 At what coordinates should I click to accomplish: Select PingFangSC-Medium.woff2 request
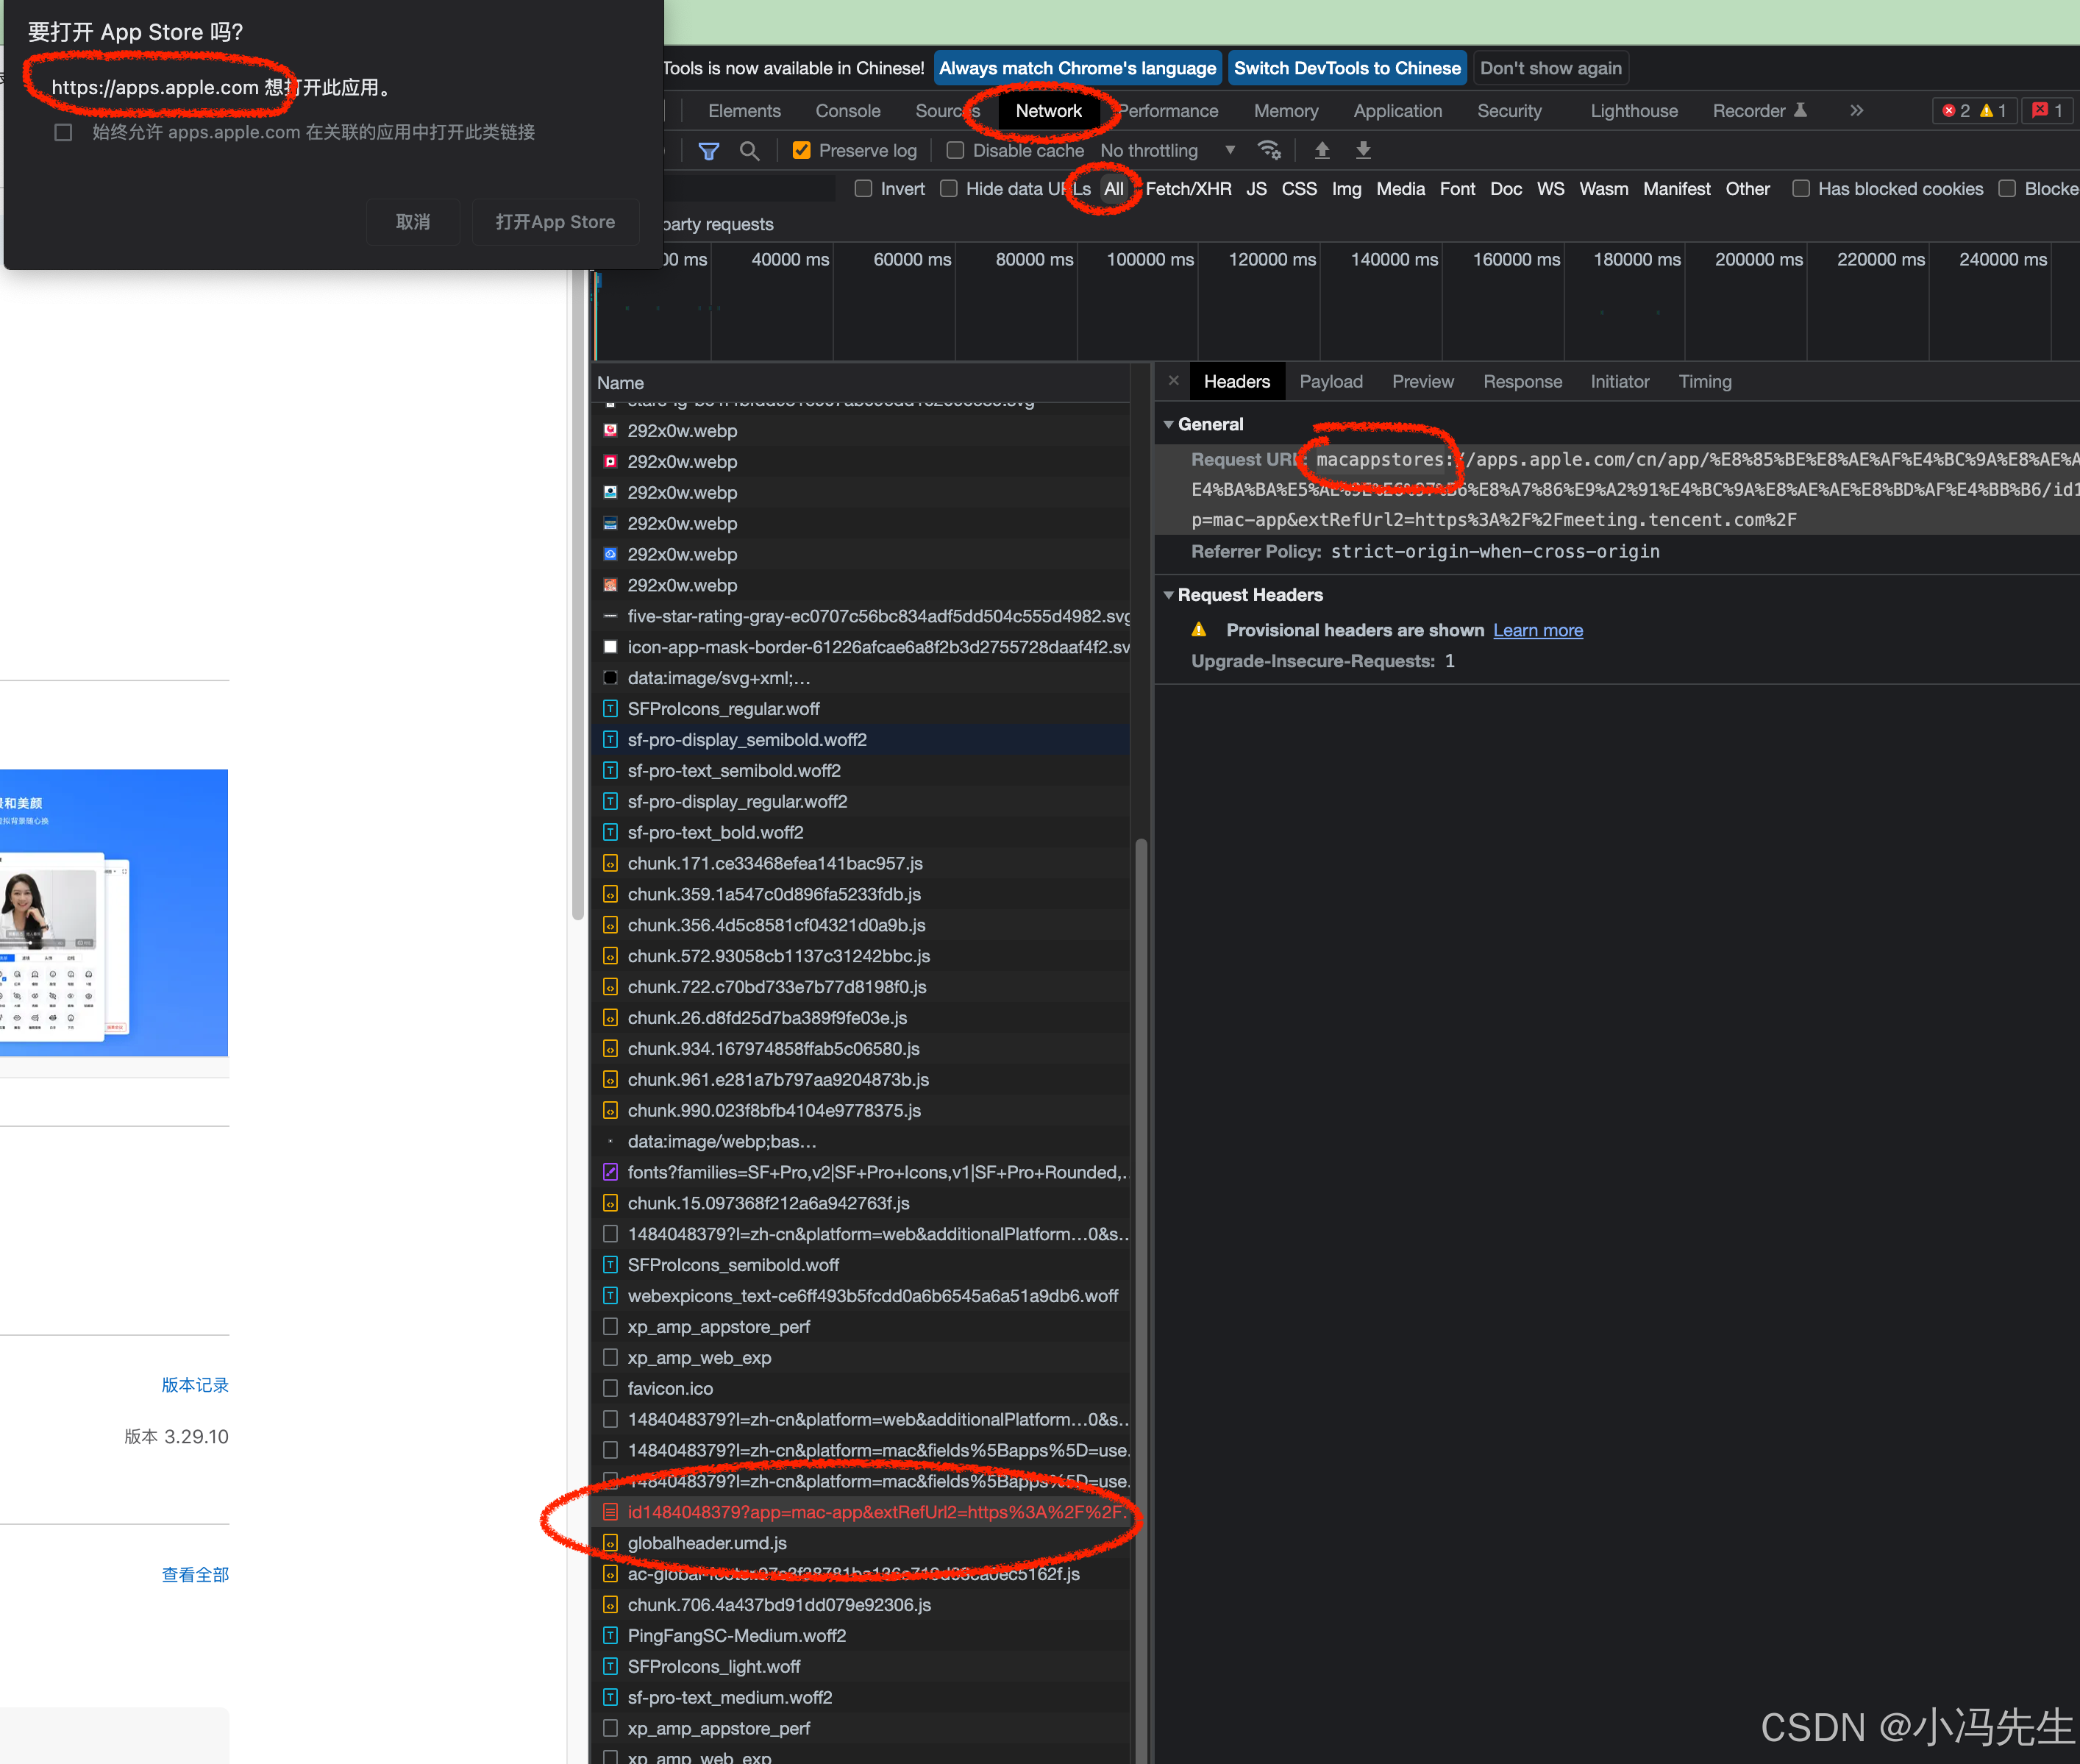click(x=861, y=1636)
